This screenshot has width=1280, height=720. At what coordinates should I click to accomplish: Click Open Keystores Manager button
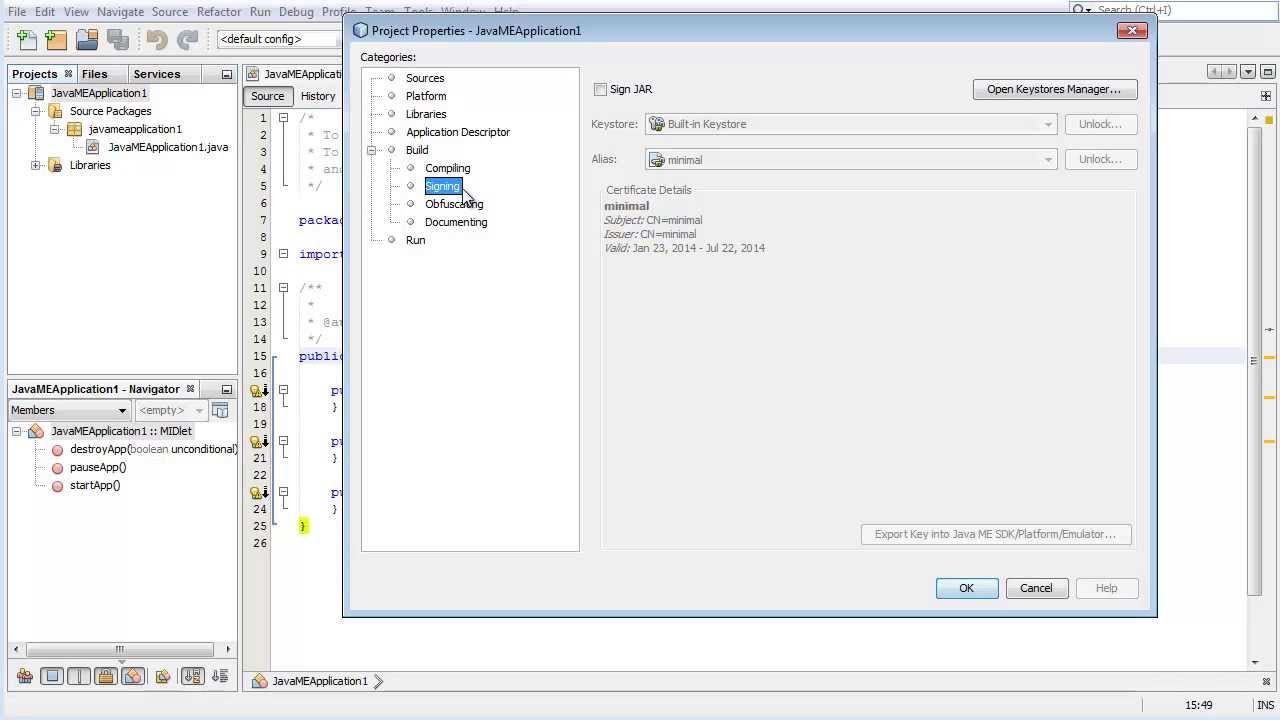click(x=1054, y=89)
